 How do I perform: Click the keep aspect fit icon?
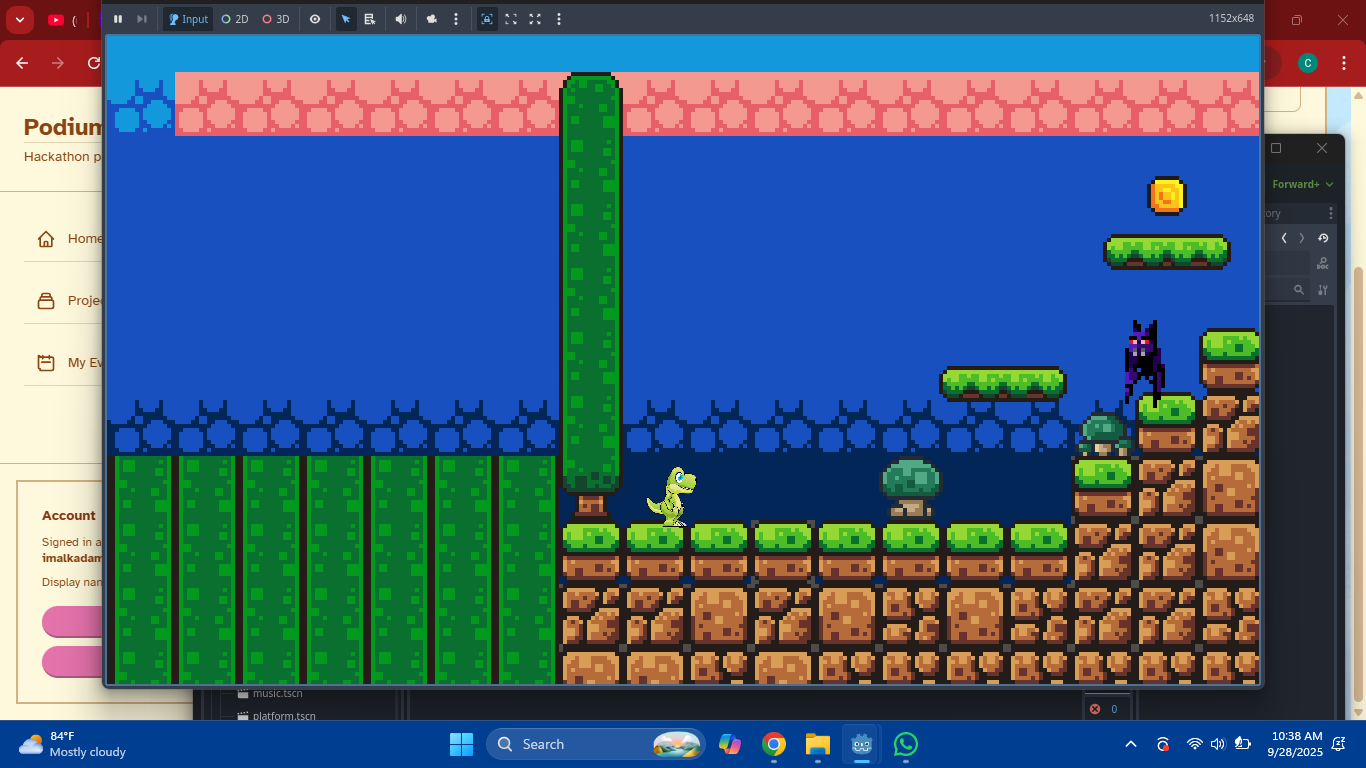click(511, 19)
